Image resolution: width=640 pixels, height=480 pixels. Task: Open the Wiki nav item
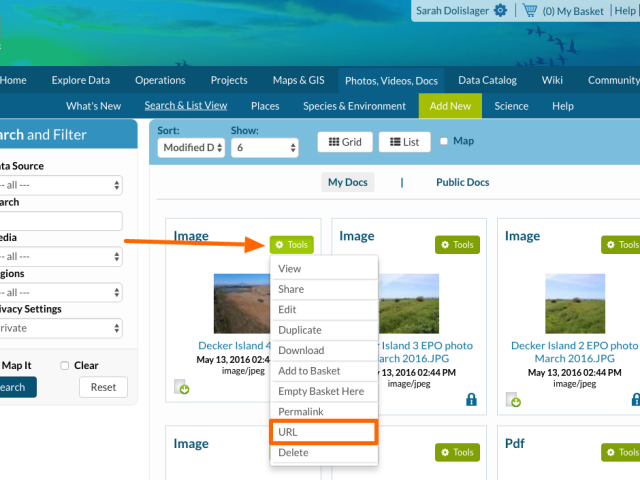tap(552, 80)
